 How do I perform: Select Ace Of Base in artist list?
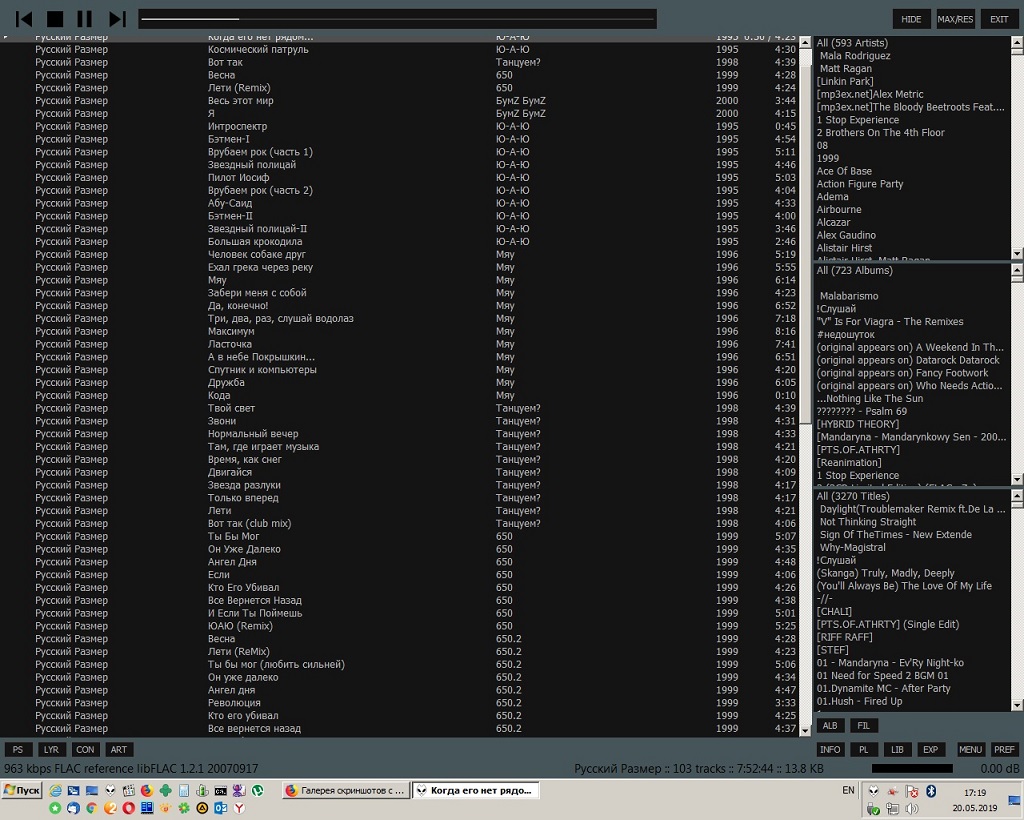(844, 171)
